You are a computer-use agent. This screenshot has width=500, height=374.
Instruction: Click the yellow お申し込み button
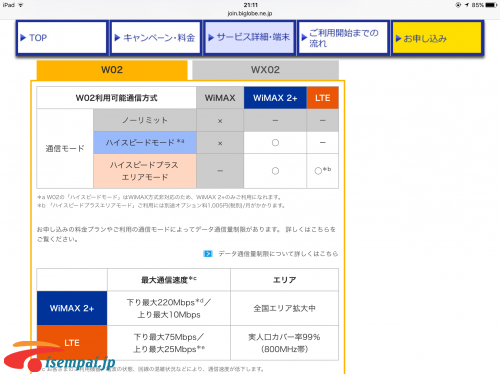pyautogui.click(x=437, y=38)
